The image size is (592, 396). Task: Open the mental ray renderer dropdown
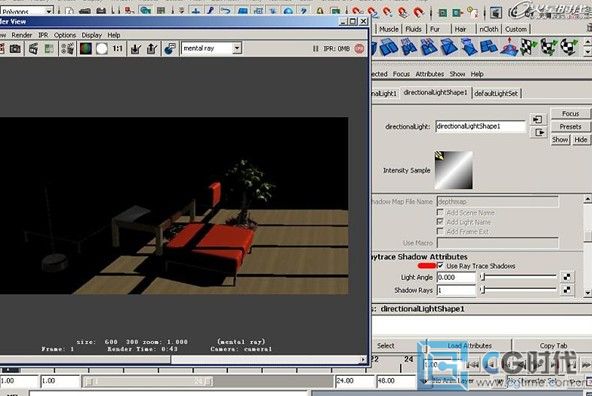click(237, 48)
